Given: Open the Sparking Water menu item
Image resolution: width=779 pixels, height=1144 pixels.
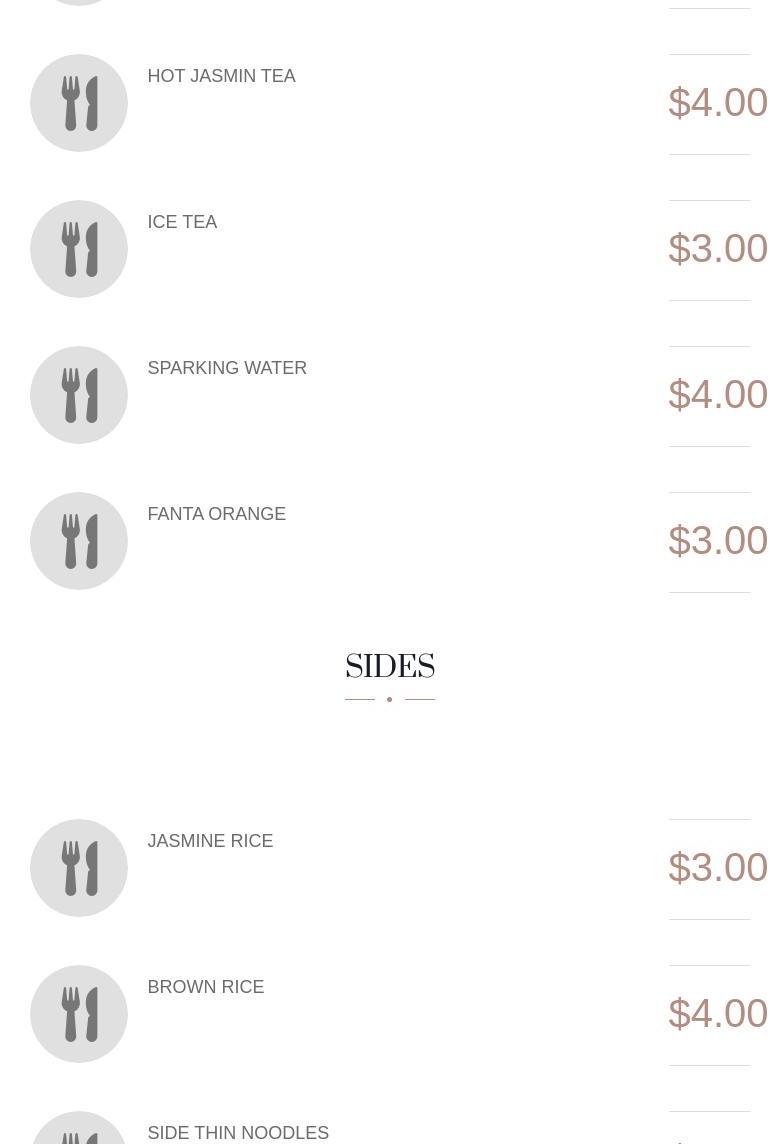Looking at the screenshot, I should click(227, 368).
